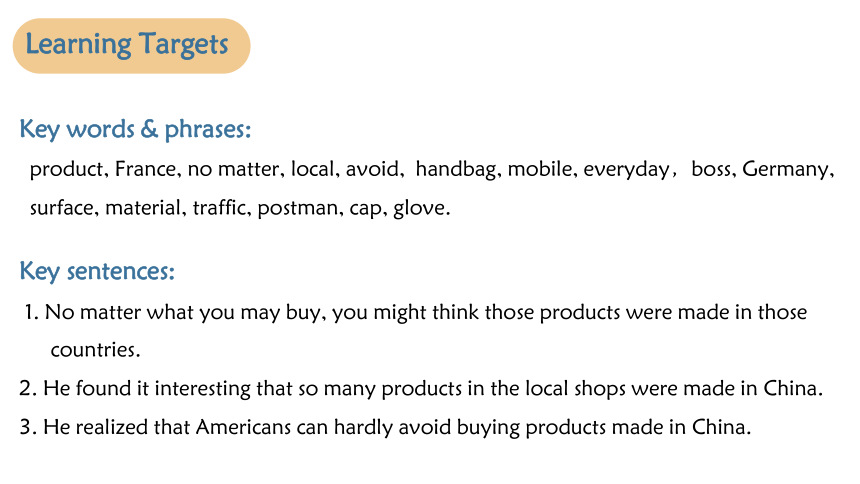Select sentence 2 beginning 'He found it interesting'
This screenshot has width=860, height=484.
click(x=421, y=389)
